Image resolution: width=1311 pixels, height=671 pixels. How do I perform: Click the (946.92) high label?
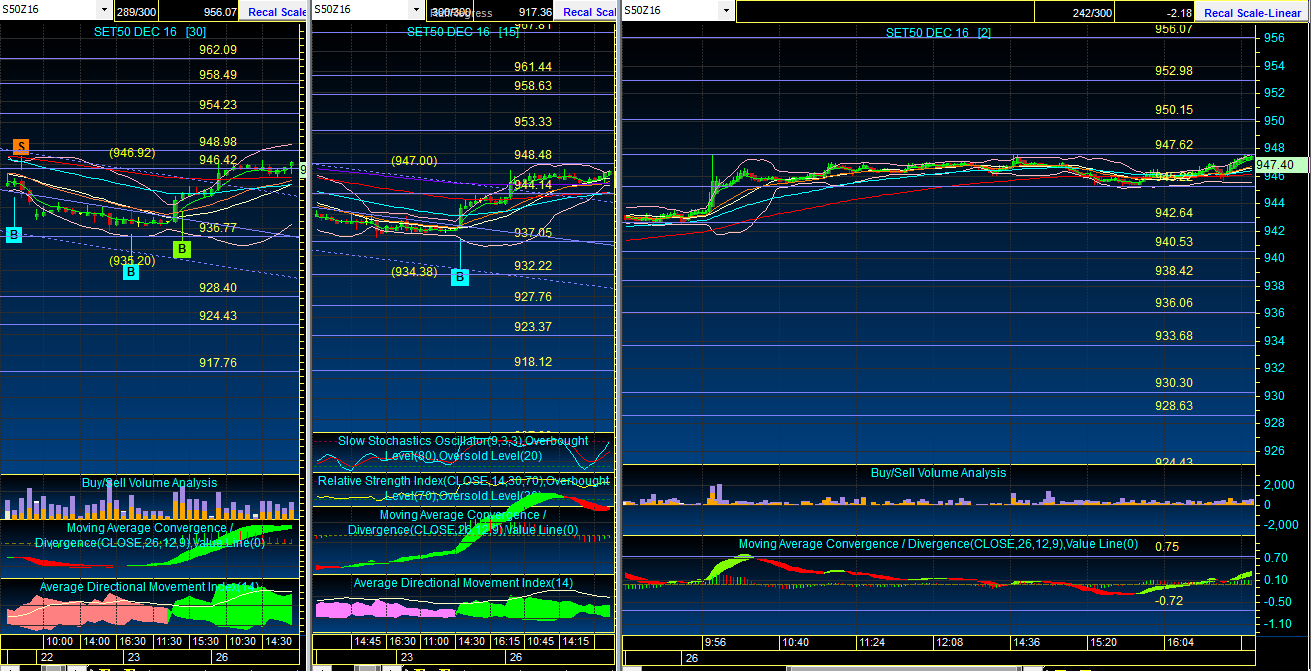(132, 153)
